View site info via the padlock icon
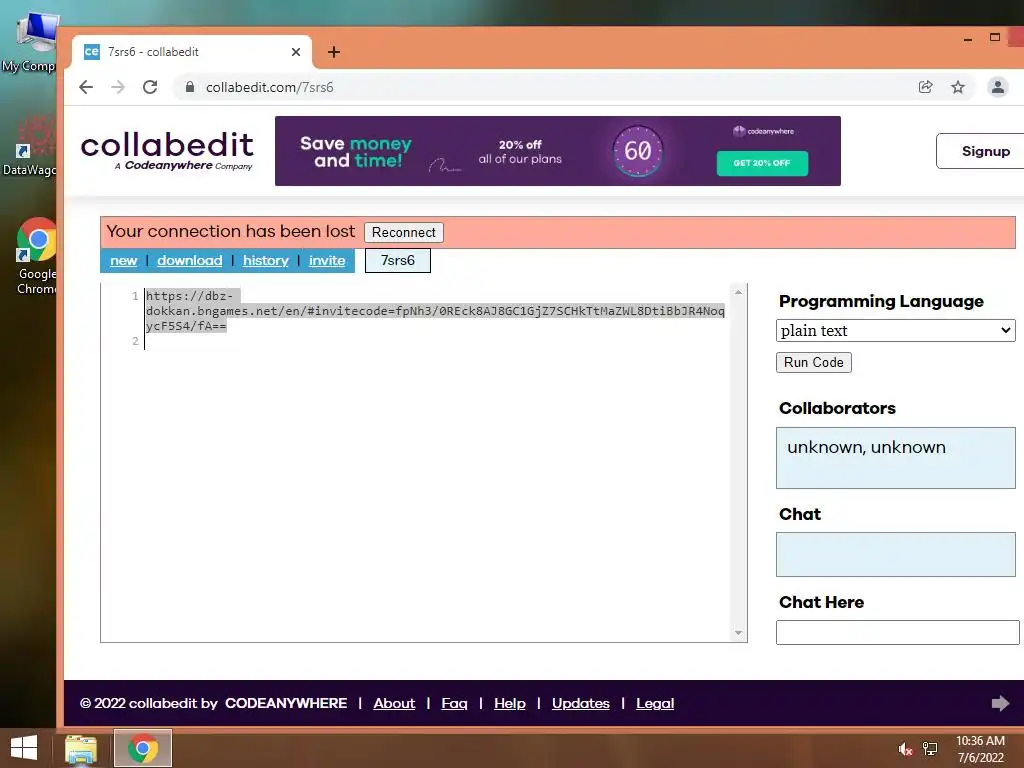Viewport: 1024px width, 768px height. [189, 87]
